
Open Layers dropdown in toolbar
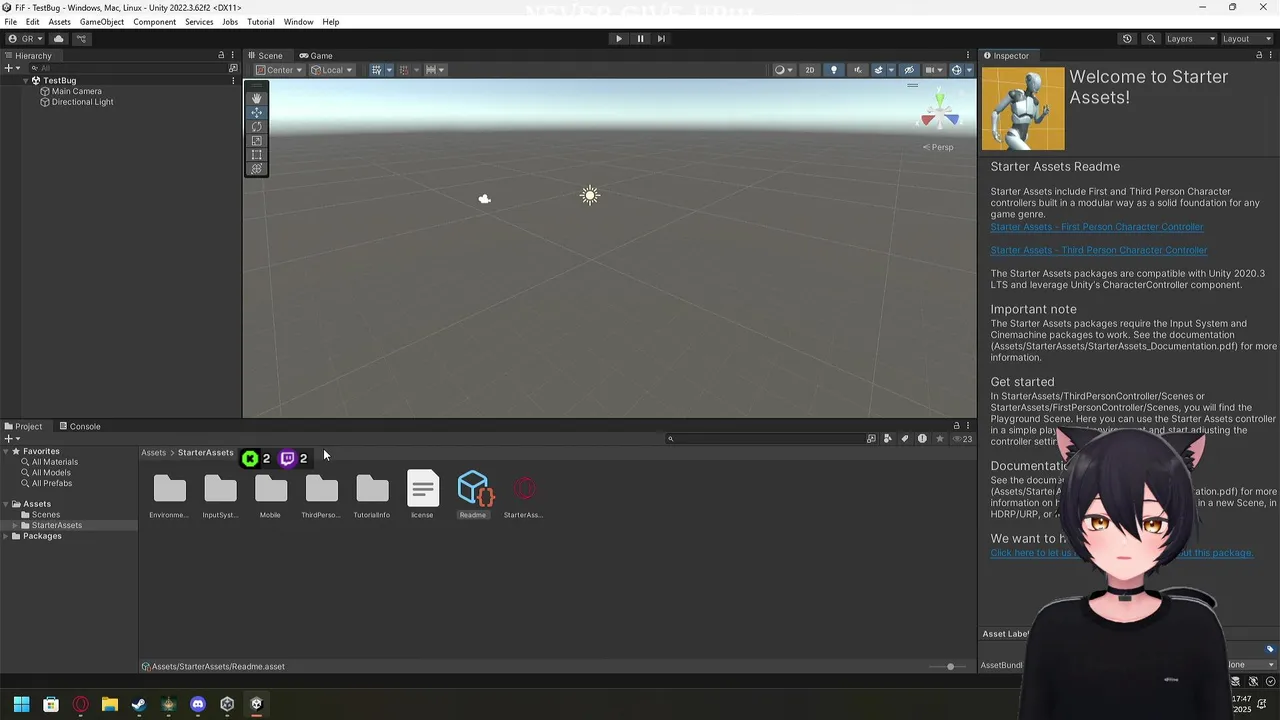pyautogui.click(x=1190, y=39)
